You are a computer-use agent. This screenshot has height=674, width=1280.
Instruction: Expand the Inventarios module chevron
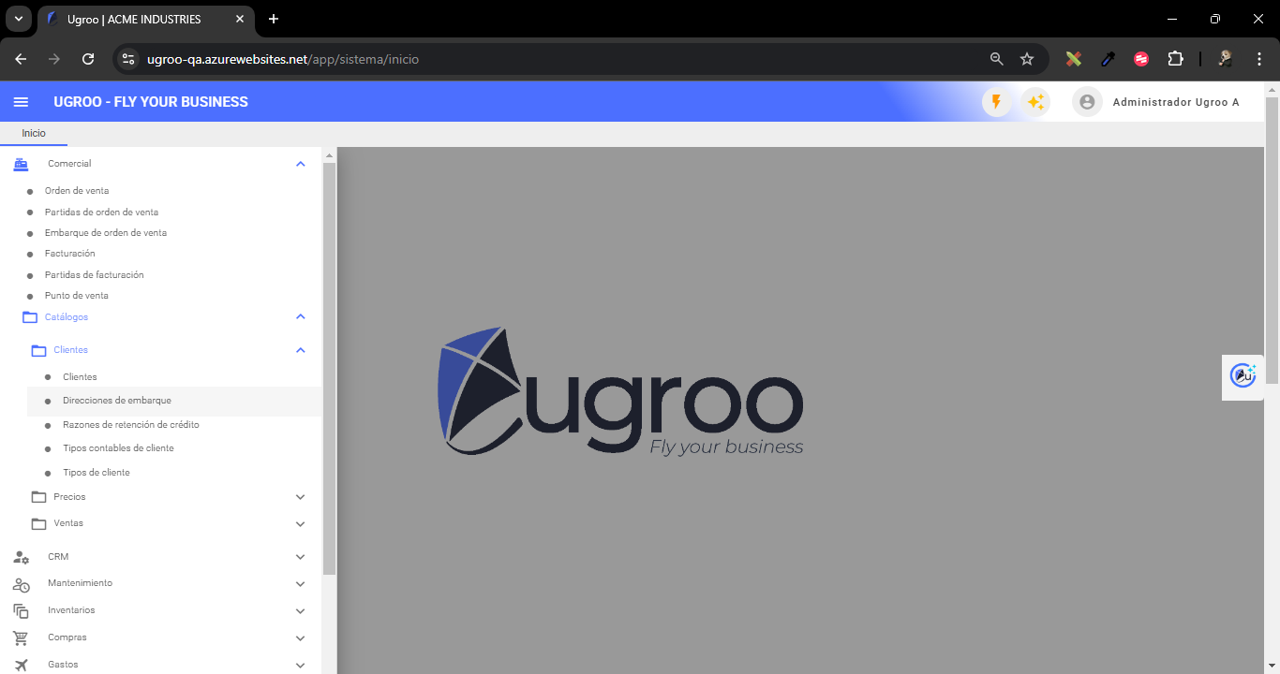(x=300, y=611)
